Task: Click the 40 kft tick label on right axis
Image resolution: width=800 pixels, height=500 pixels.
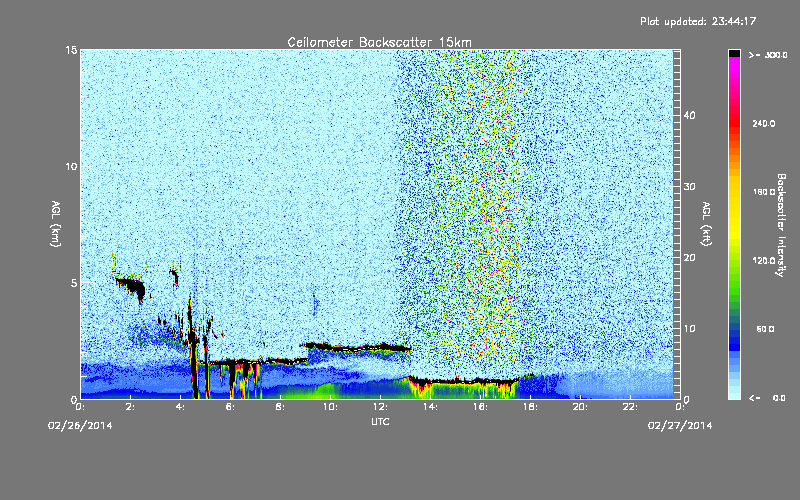Action: 689,115
